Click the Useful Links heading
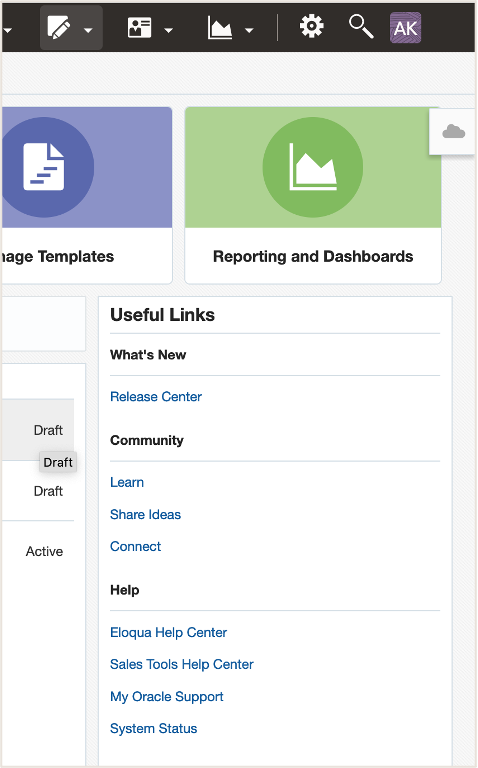This screenshot has height=768, width=478. click(x=162, y=314)
